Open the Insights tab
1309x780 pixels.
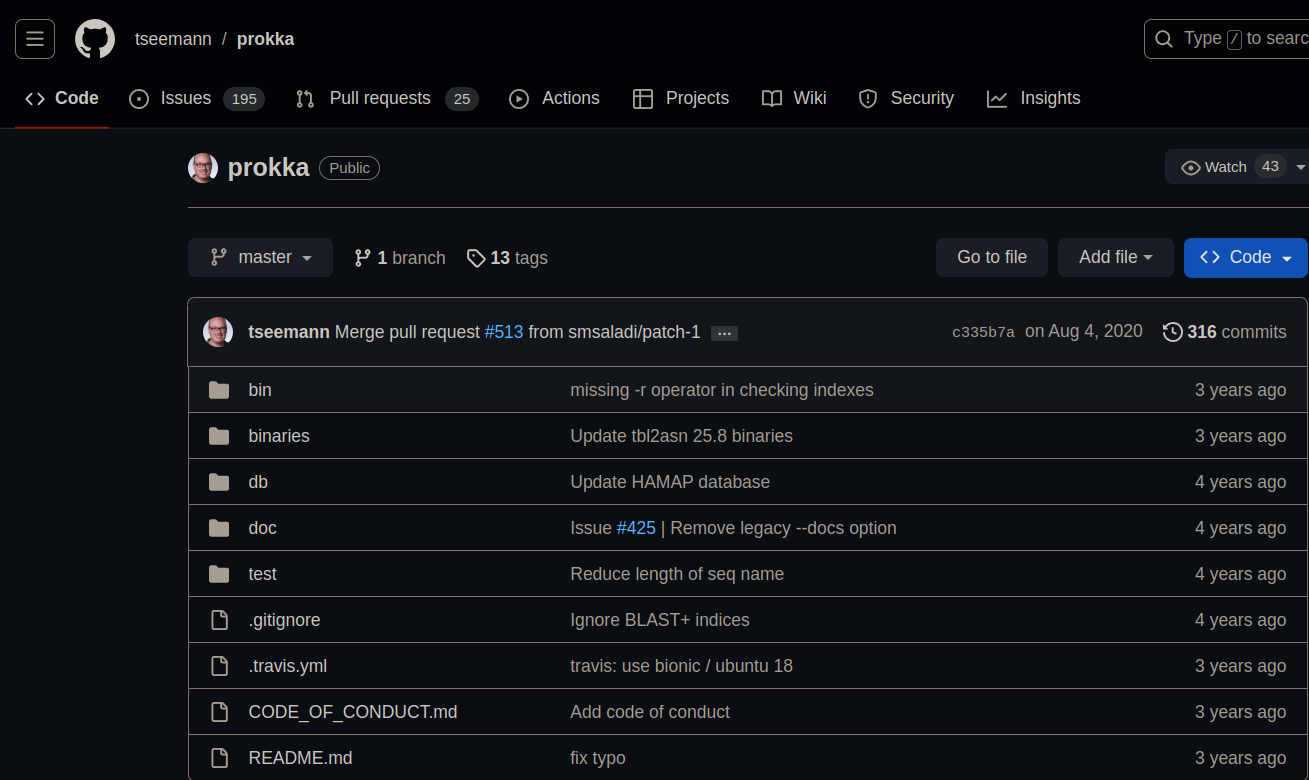pos(1033,98)
